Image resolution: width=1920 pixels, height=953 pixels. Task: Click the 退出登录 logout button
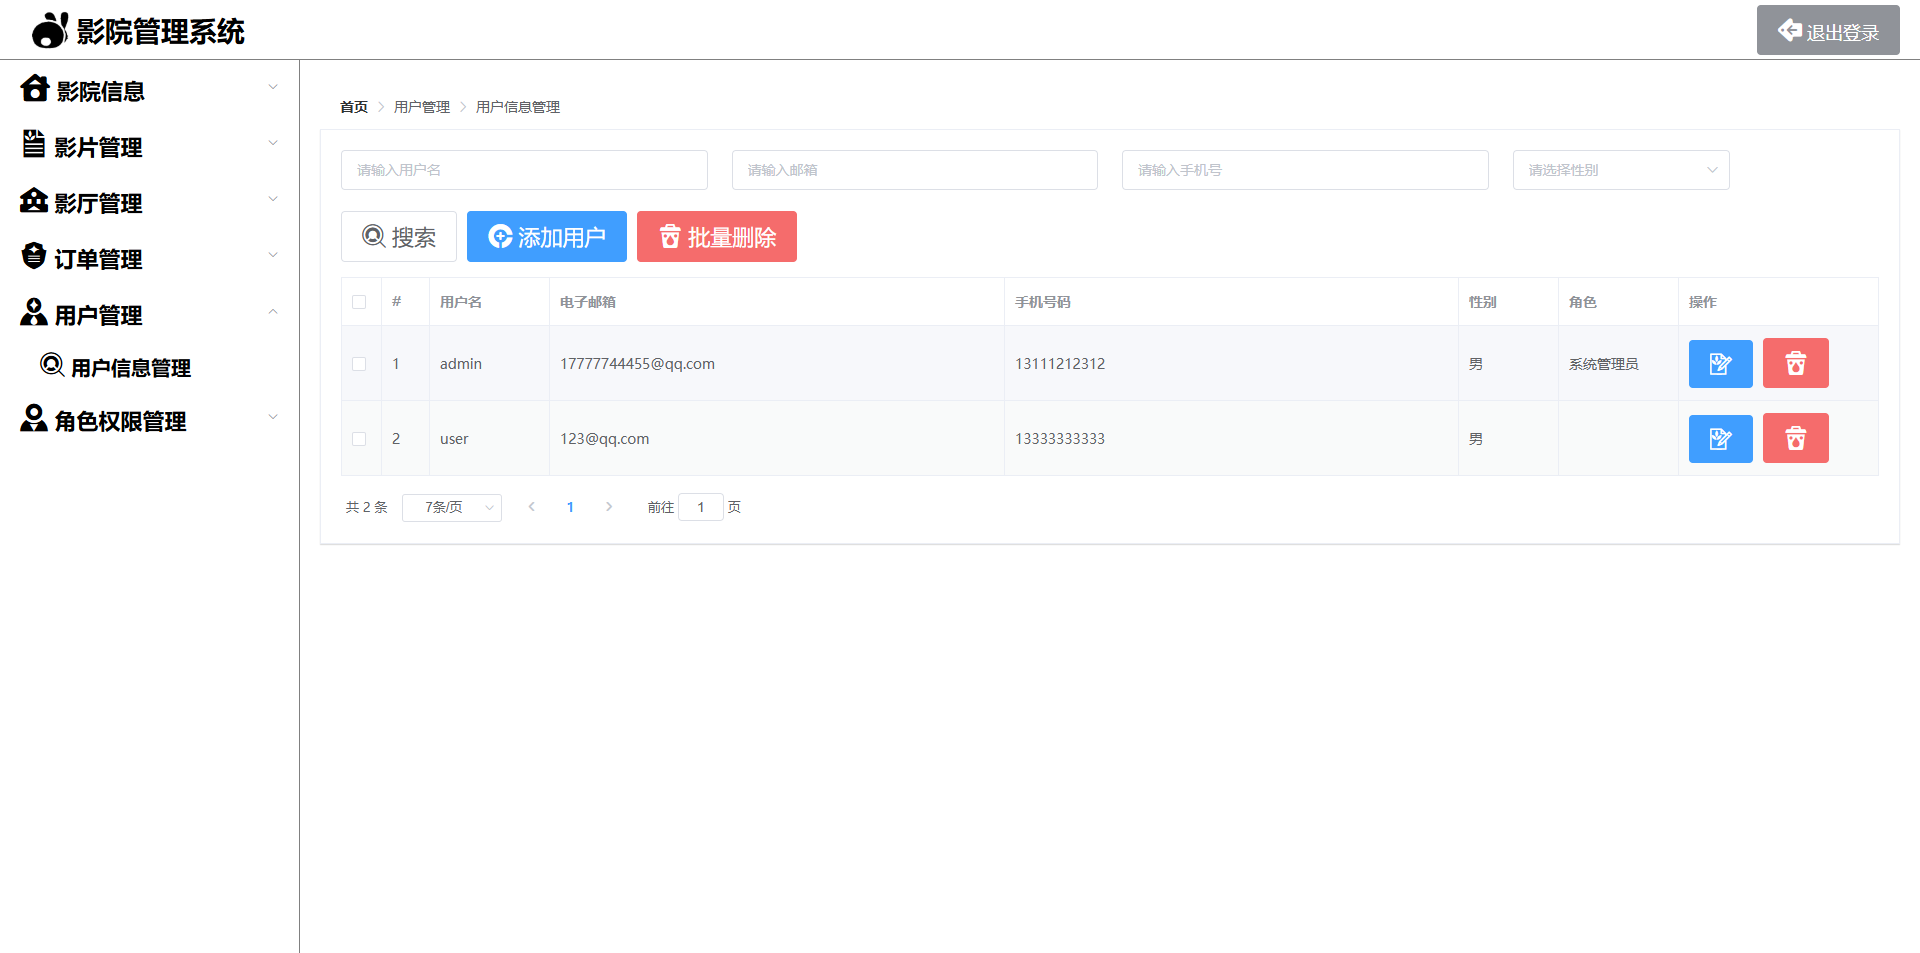1827,30
